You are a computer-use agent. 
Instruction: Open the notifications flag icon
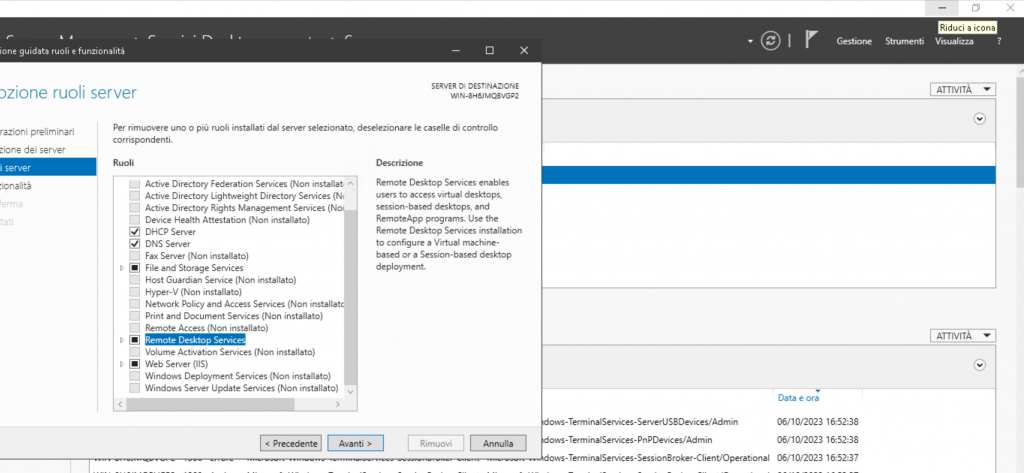click(812, 41)
